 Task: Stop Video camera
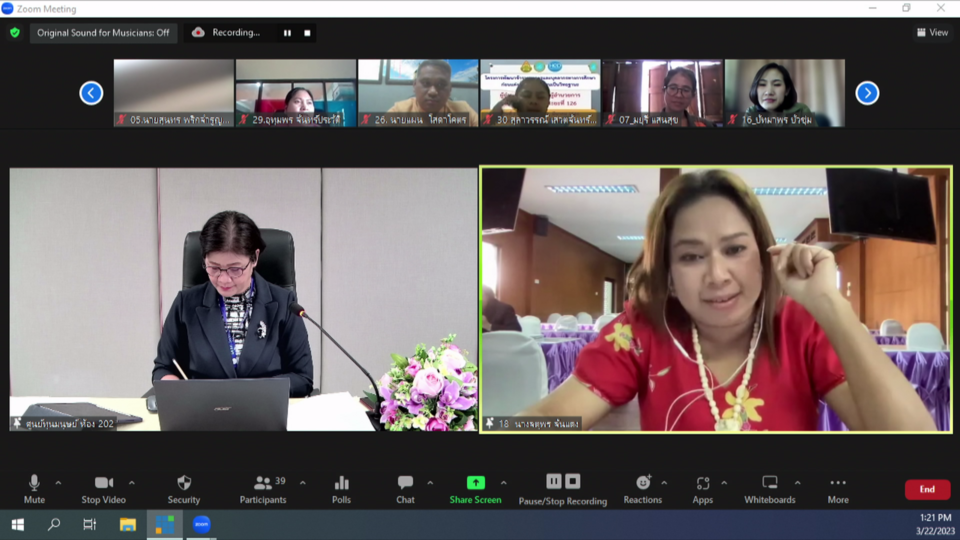[x=104, y=488]
